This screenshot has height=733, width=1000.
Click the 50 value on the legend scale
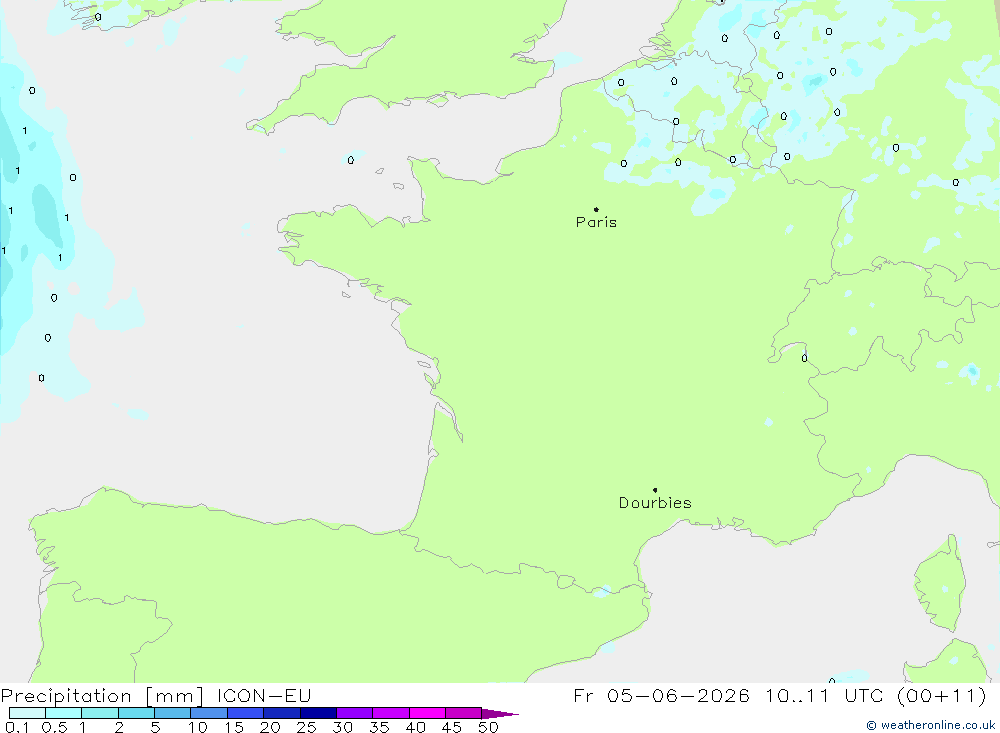488,727
